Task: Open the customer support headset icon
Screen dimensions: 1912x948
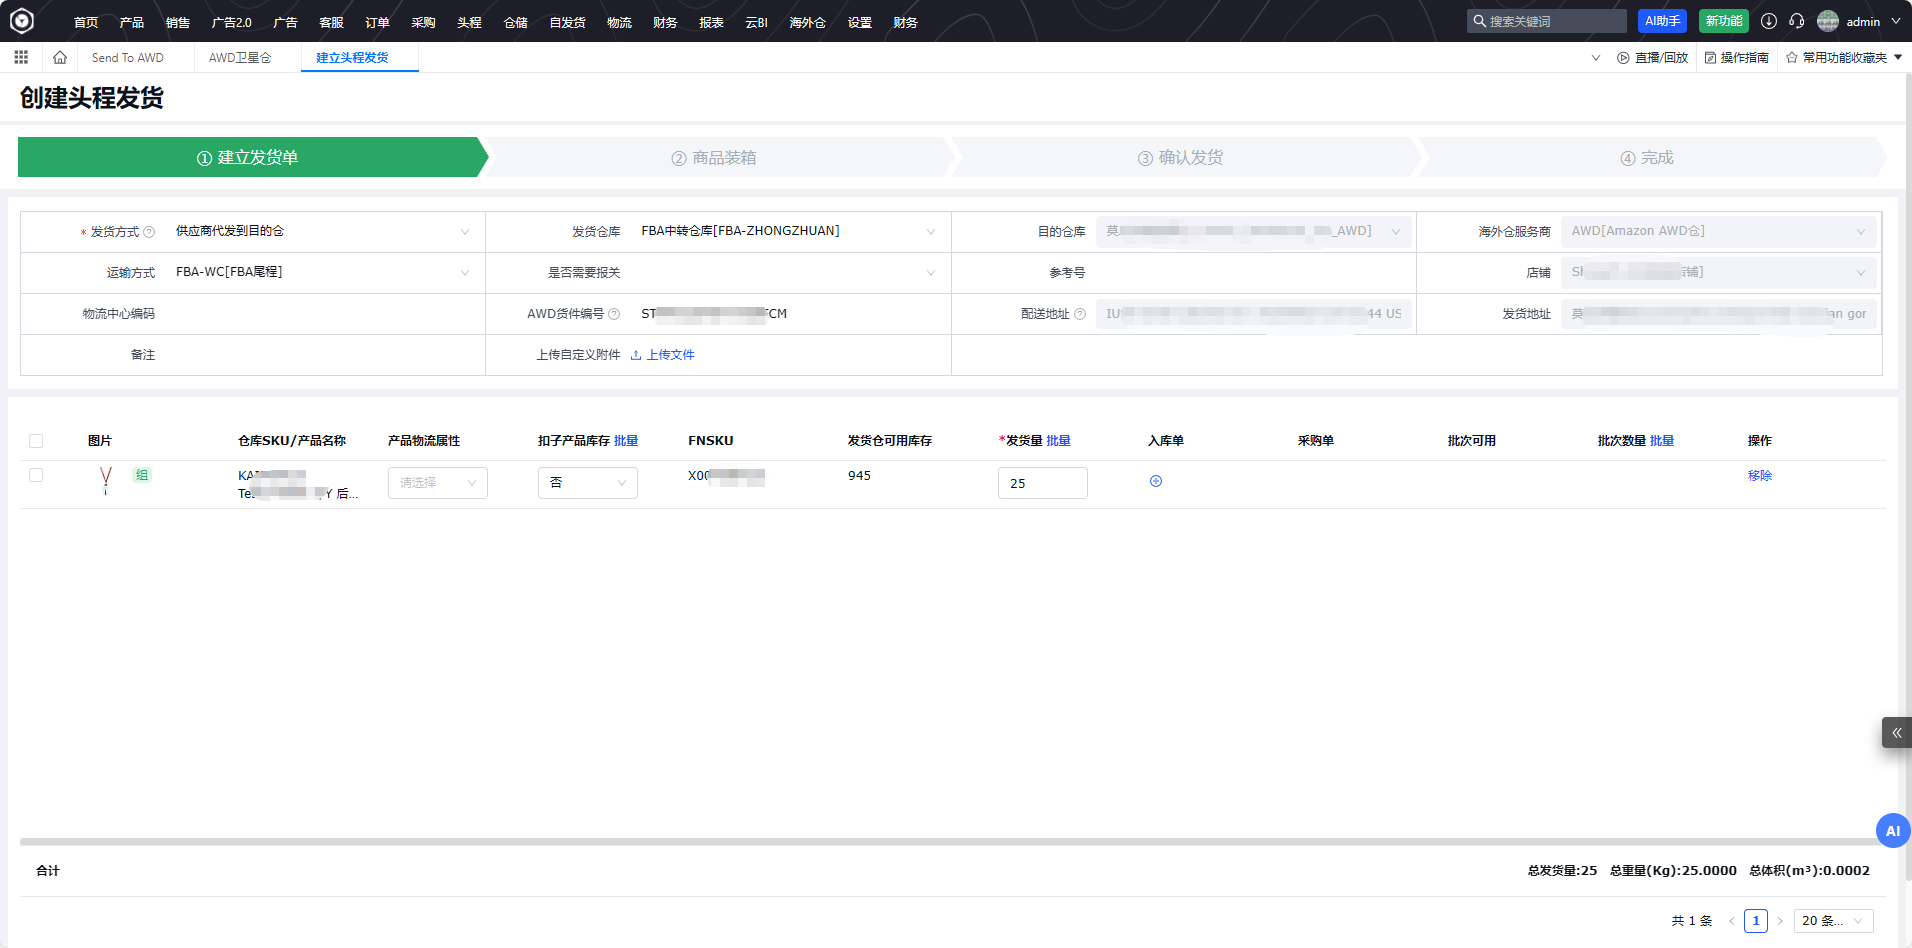Action: click(x=1796, y=21)
